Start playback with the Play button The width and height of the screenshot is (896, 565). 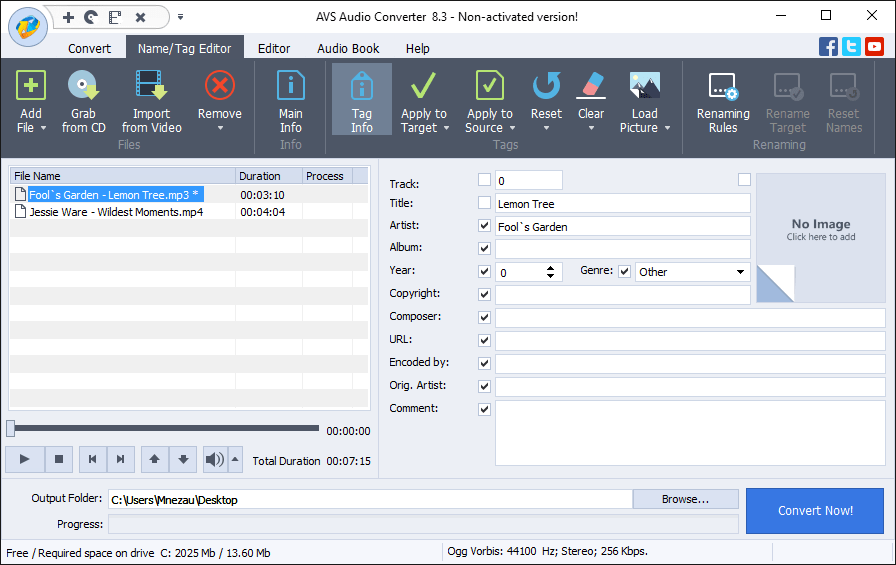[x=25, y=459]
